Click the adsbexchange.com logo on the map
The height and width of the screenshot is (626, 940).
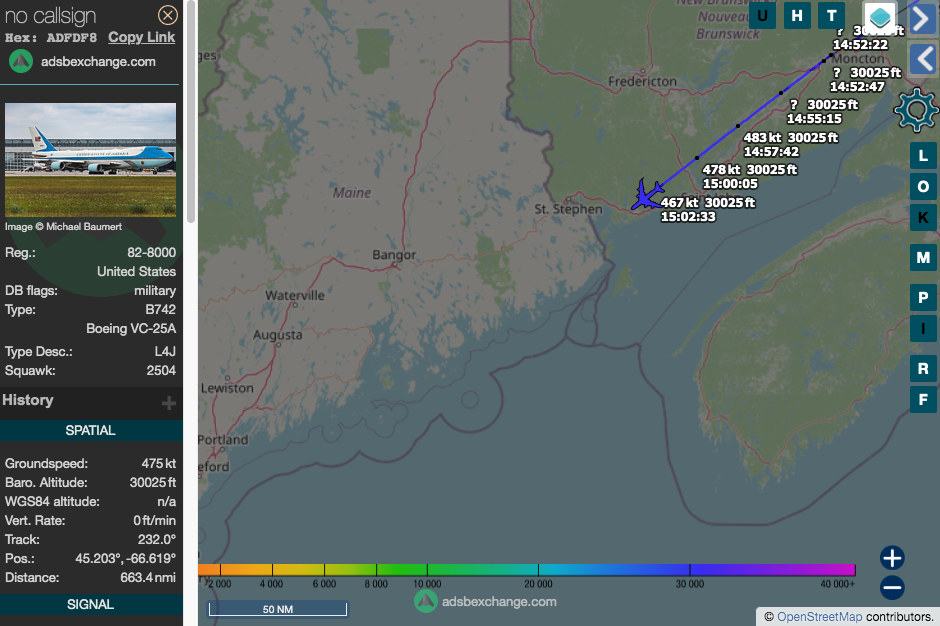[x=486, y=601]
